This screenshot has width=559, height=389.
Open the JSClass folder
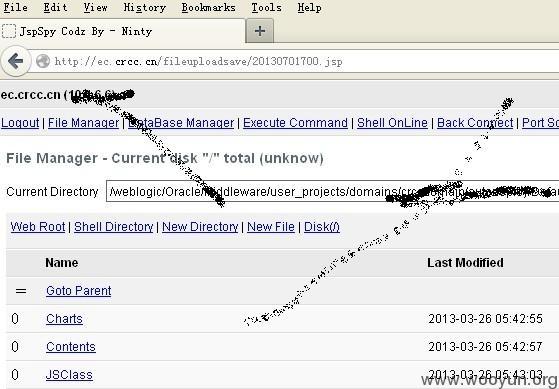(69, 375)
